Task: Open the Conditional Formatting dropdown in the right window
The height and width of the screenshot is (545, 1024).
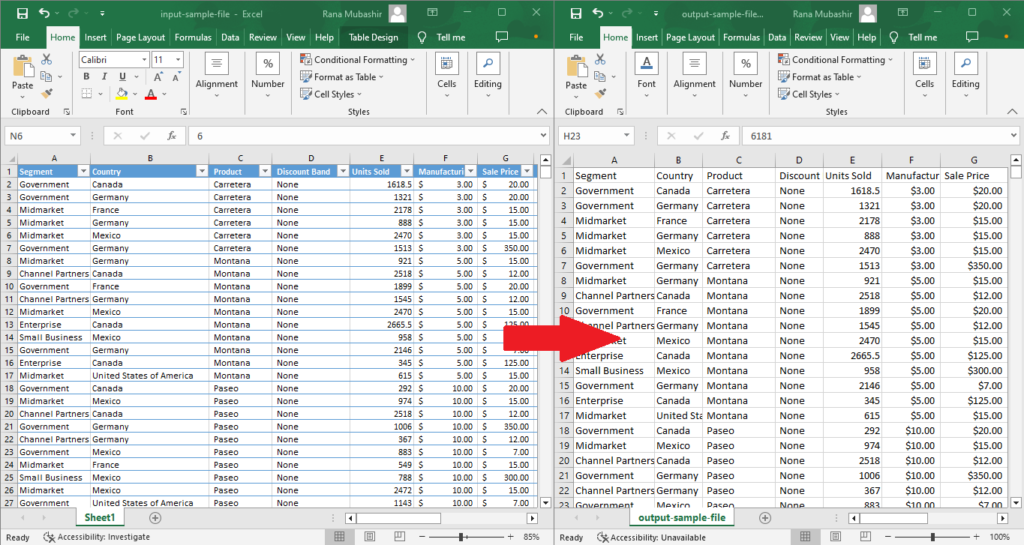Action: [x=836, y=60]
